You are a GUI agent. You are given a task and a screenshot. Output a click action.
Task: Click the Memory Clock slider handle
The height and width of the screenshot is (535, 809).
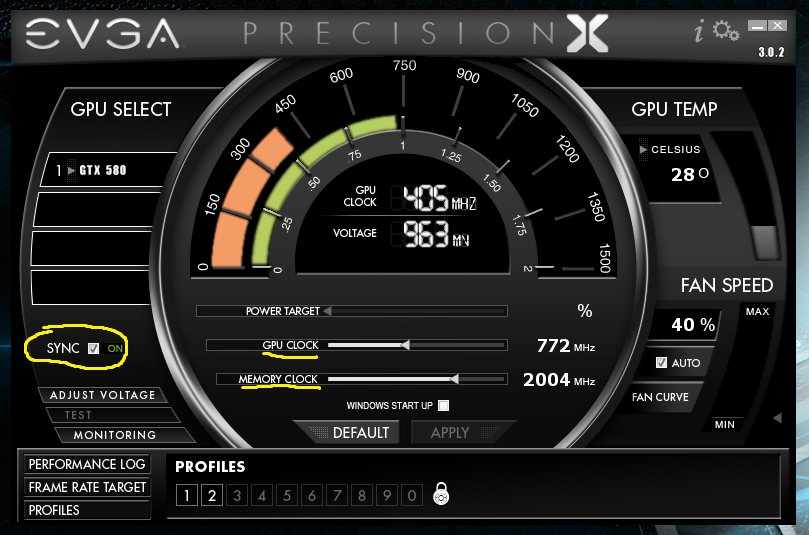pyautogui.click(x=454, y=379)
